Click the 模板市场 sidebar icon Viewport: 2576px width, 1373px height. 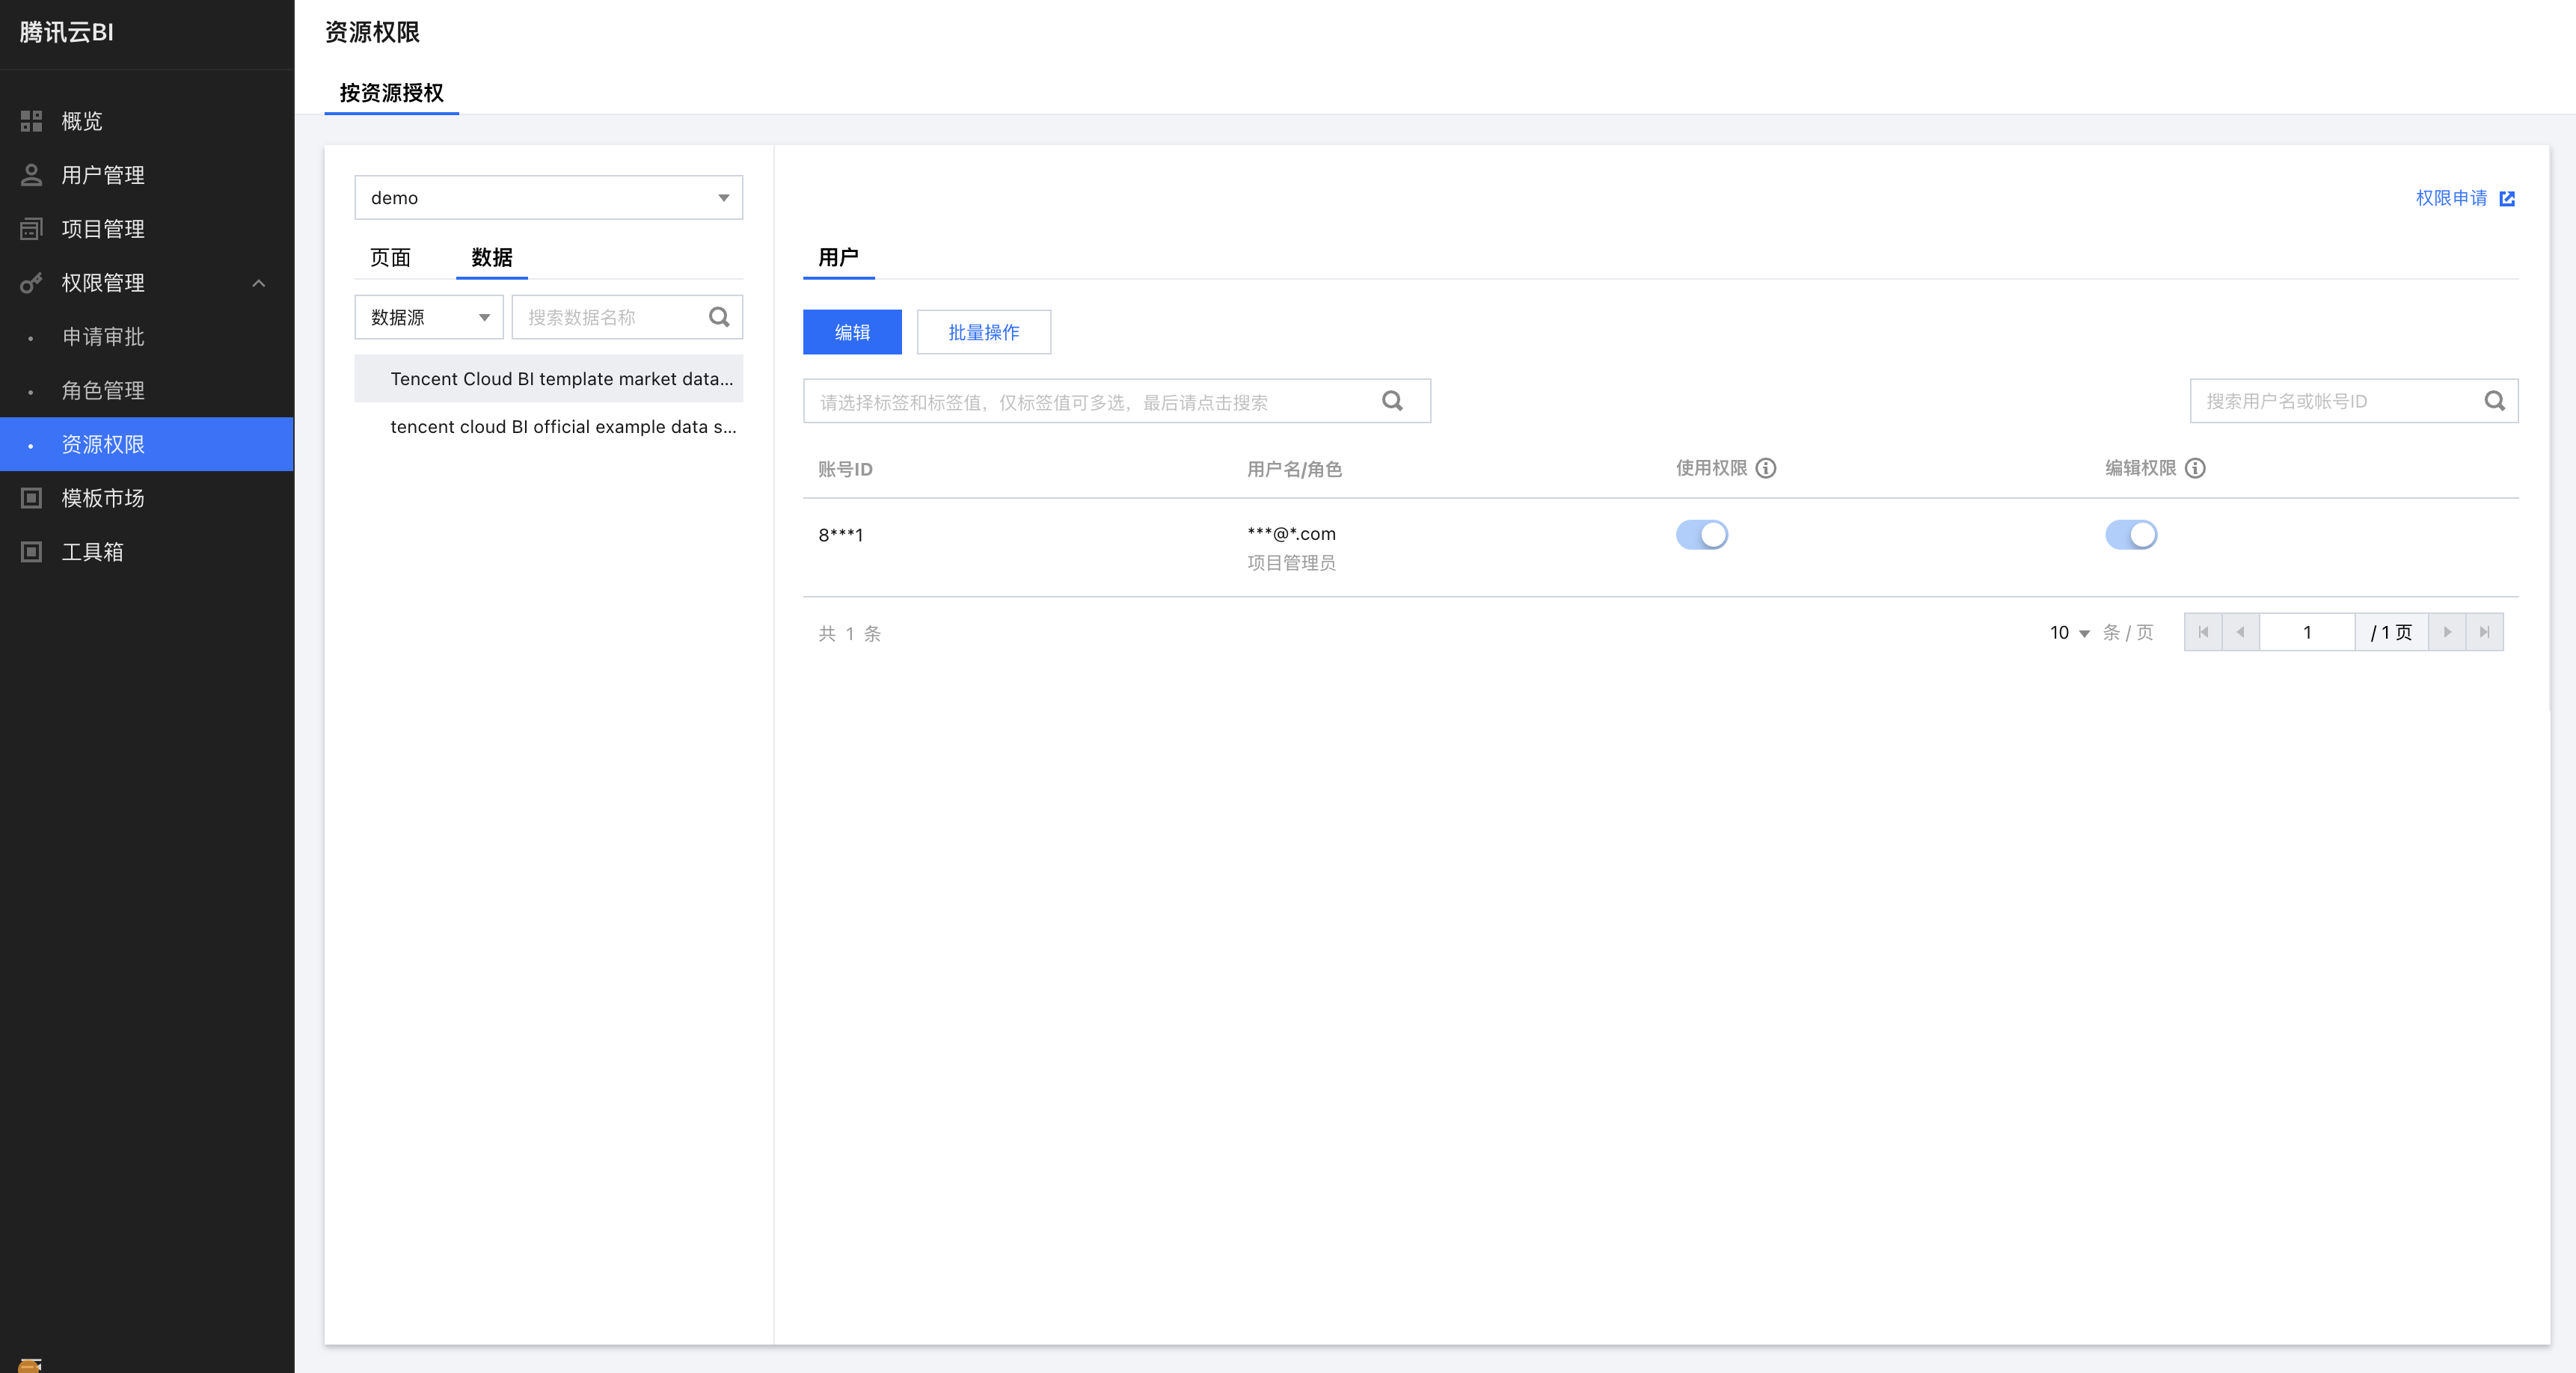(x=31, y=498)
